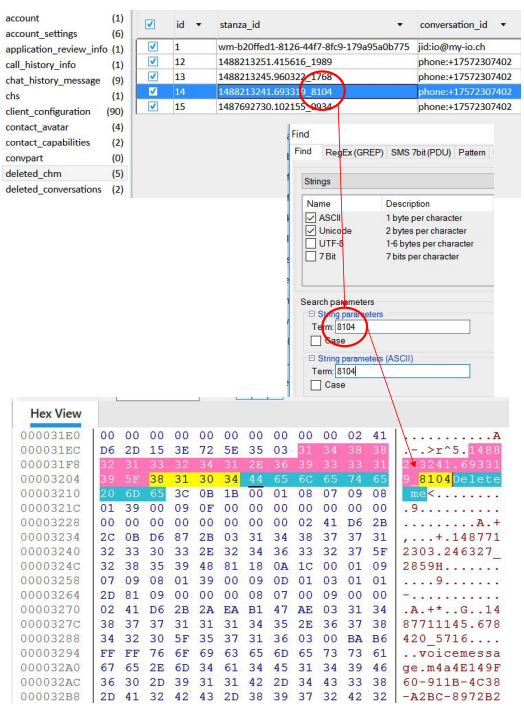The width and height of the screenshot is (524, 708).
Task: Open the conversation_id column filter dropdown
Action: [503, 25]
